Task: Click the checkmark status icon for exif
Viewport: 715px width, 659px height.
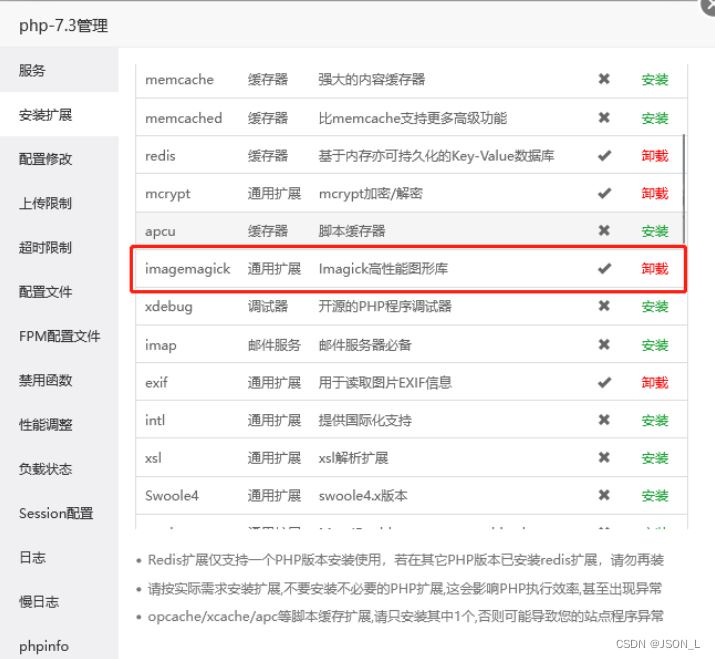Action: click(x=605, y=382)
